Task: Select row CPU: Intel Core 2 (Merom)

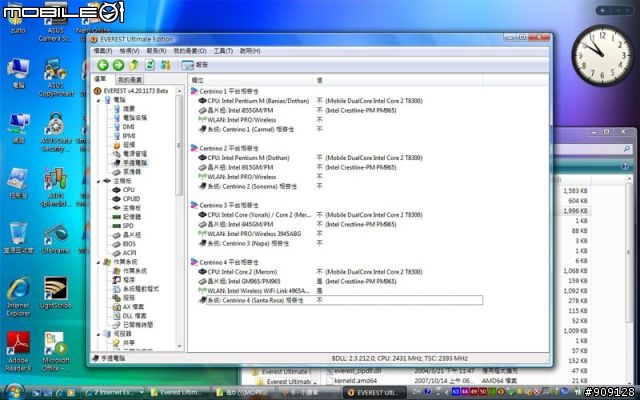Action: [x=242, y=272]
